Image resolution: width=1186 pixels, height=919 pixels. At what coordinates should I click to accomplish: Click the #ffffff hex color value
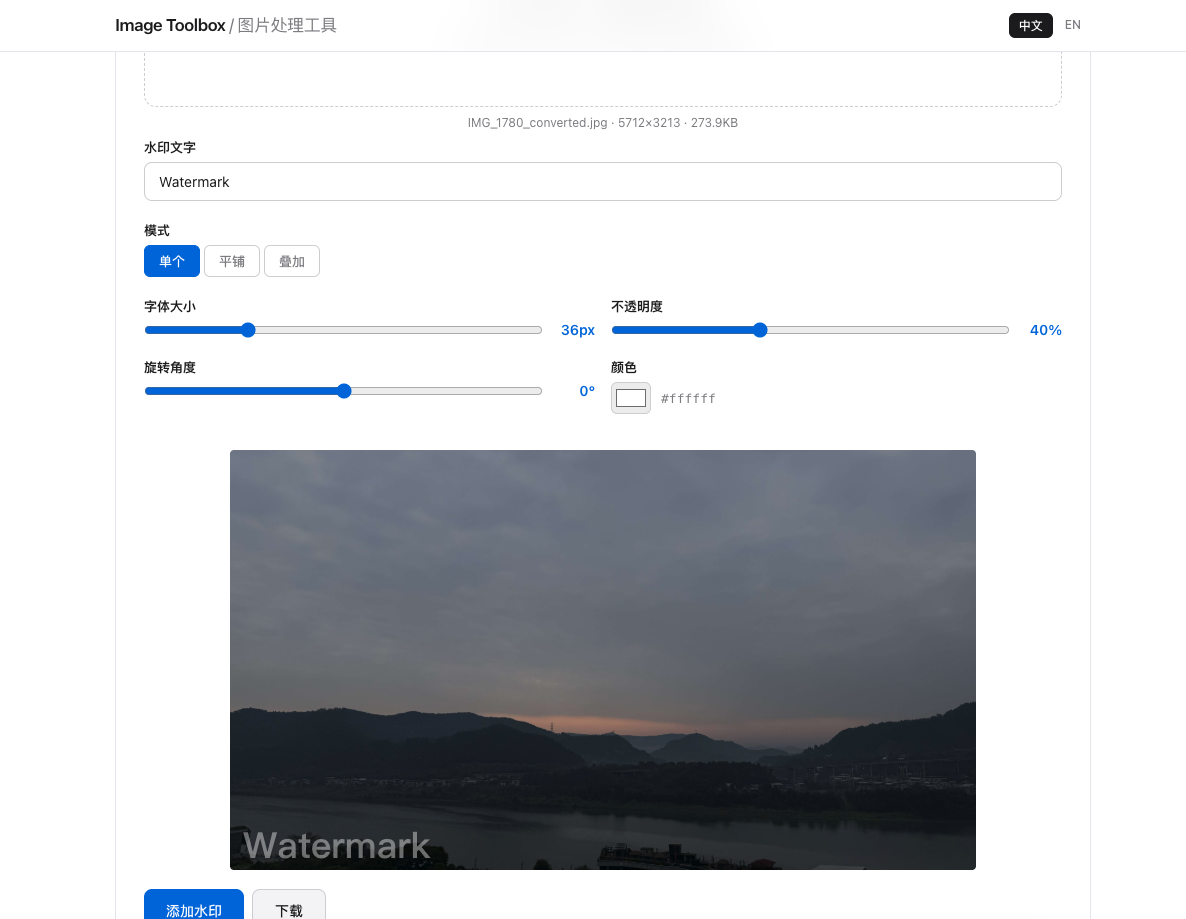coord(688,399)
